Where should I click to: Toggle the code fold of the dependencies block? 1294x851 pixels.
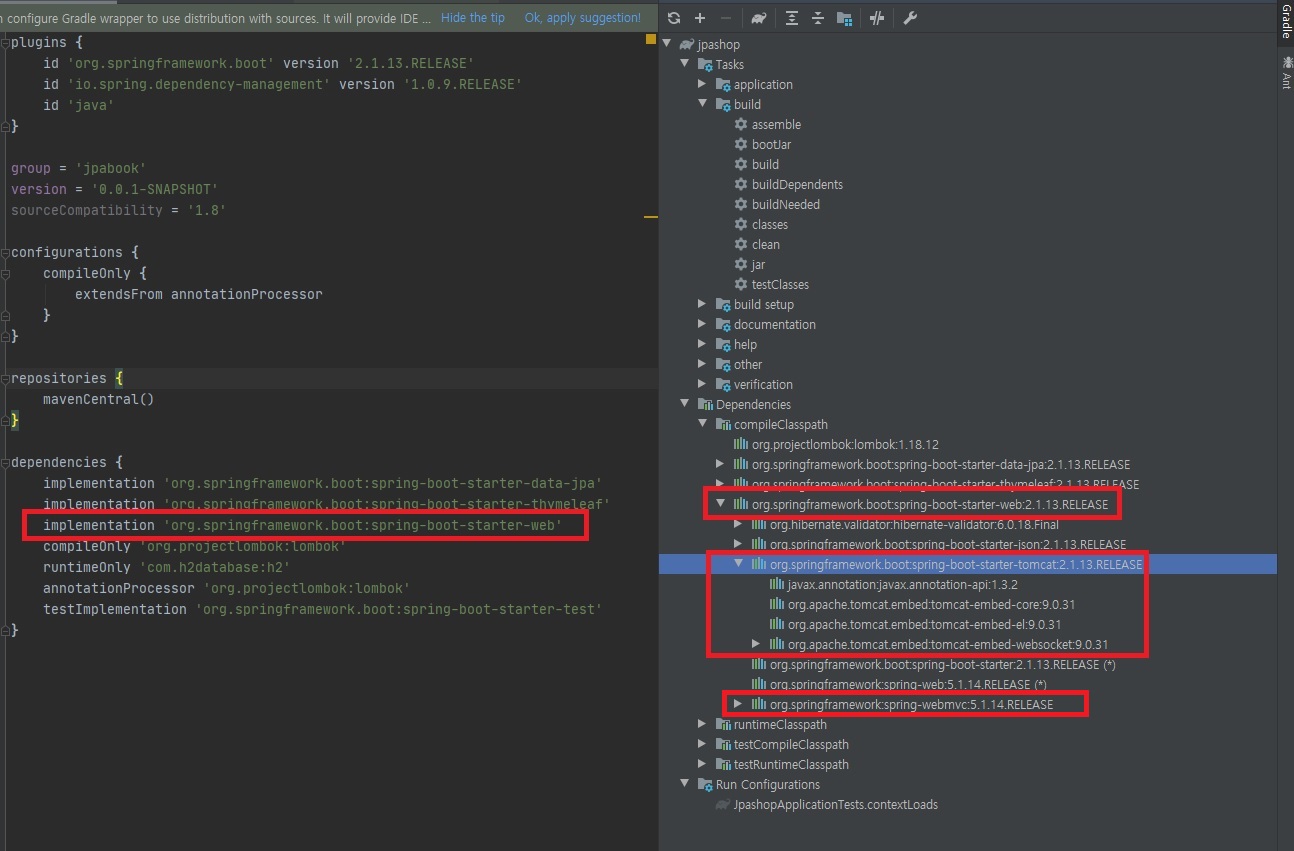[5, 462]
